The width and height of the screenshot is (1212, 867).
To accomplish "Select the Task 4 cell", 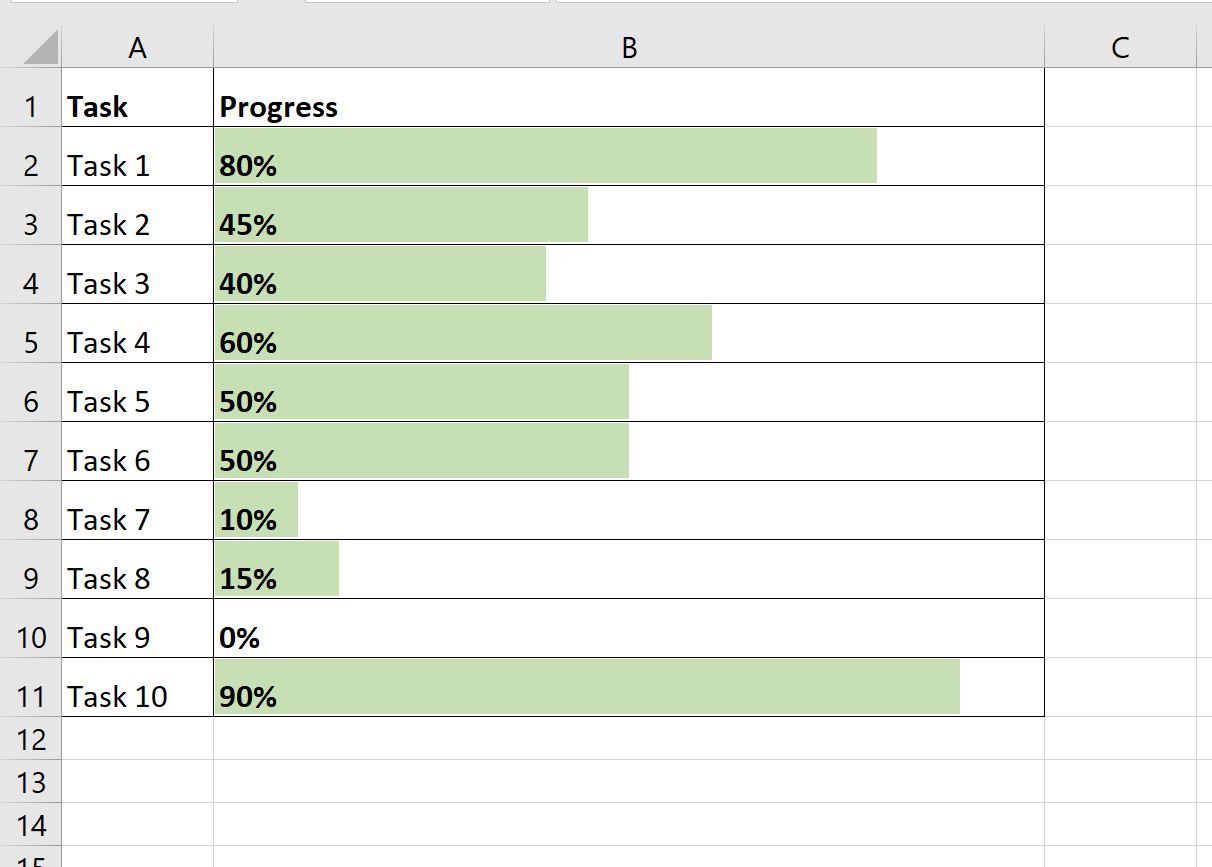I will (137, 342).
